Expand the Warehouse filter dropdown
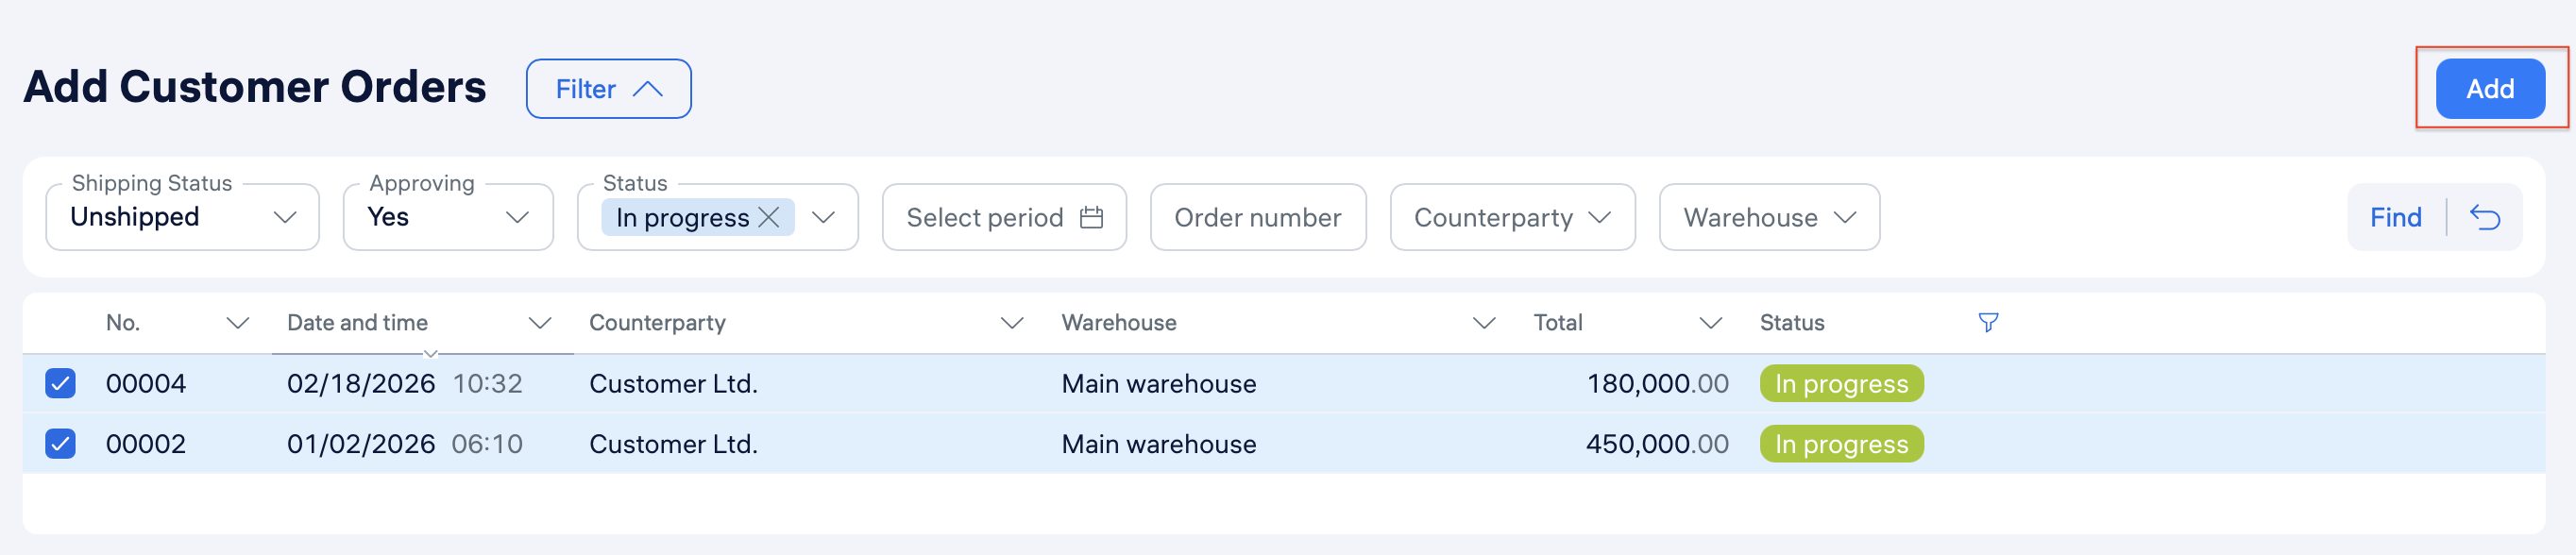The height and width of the screenshot is (555, 2576). (1769, 217)
